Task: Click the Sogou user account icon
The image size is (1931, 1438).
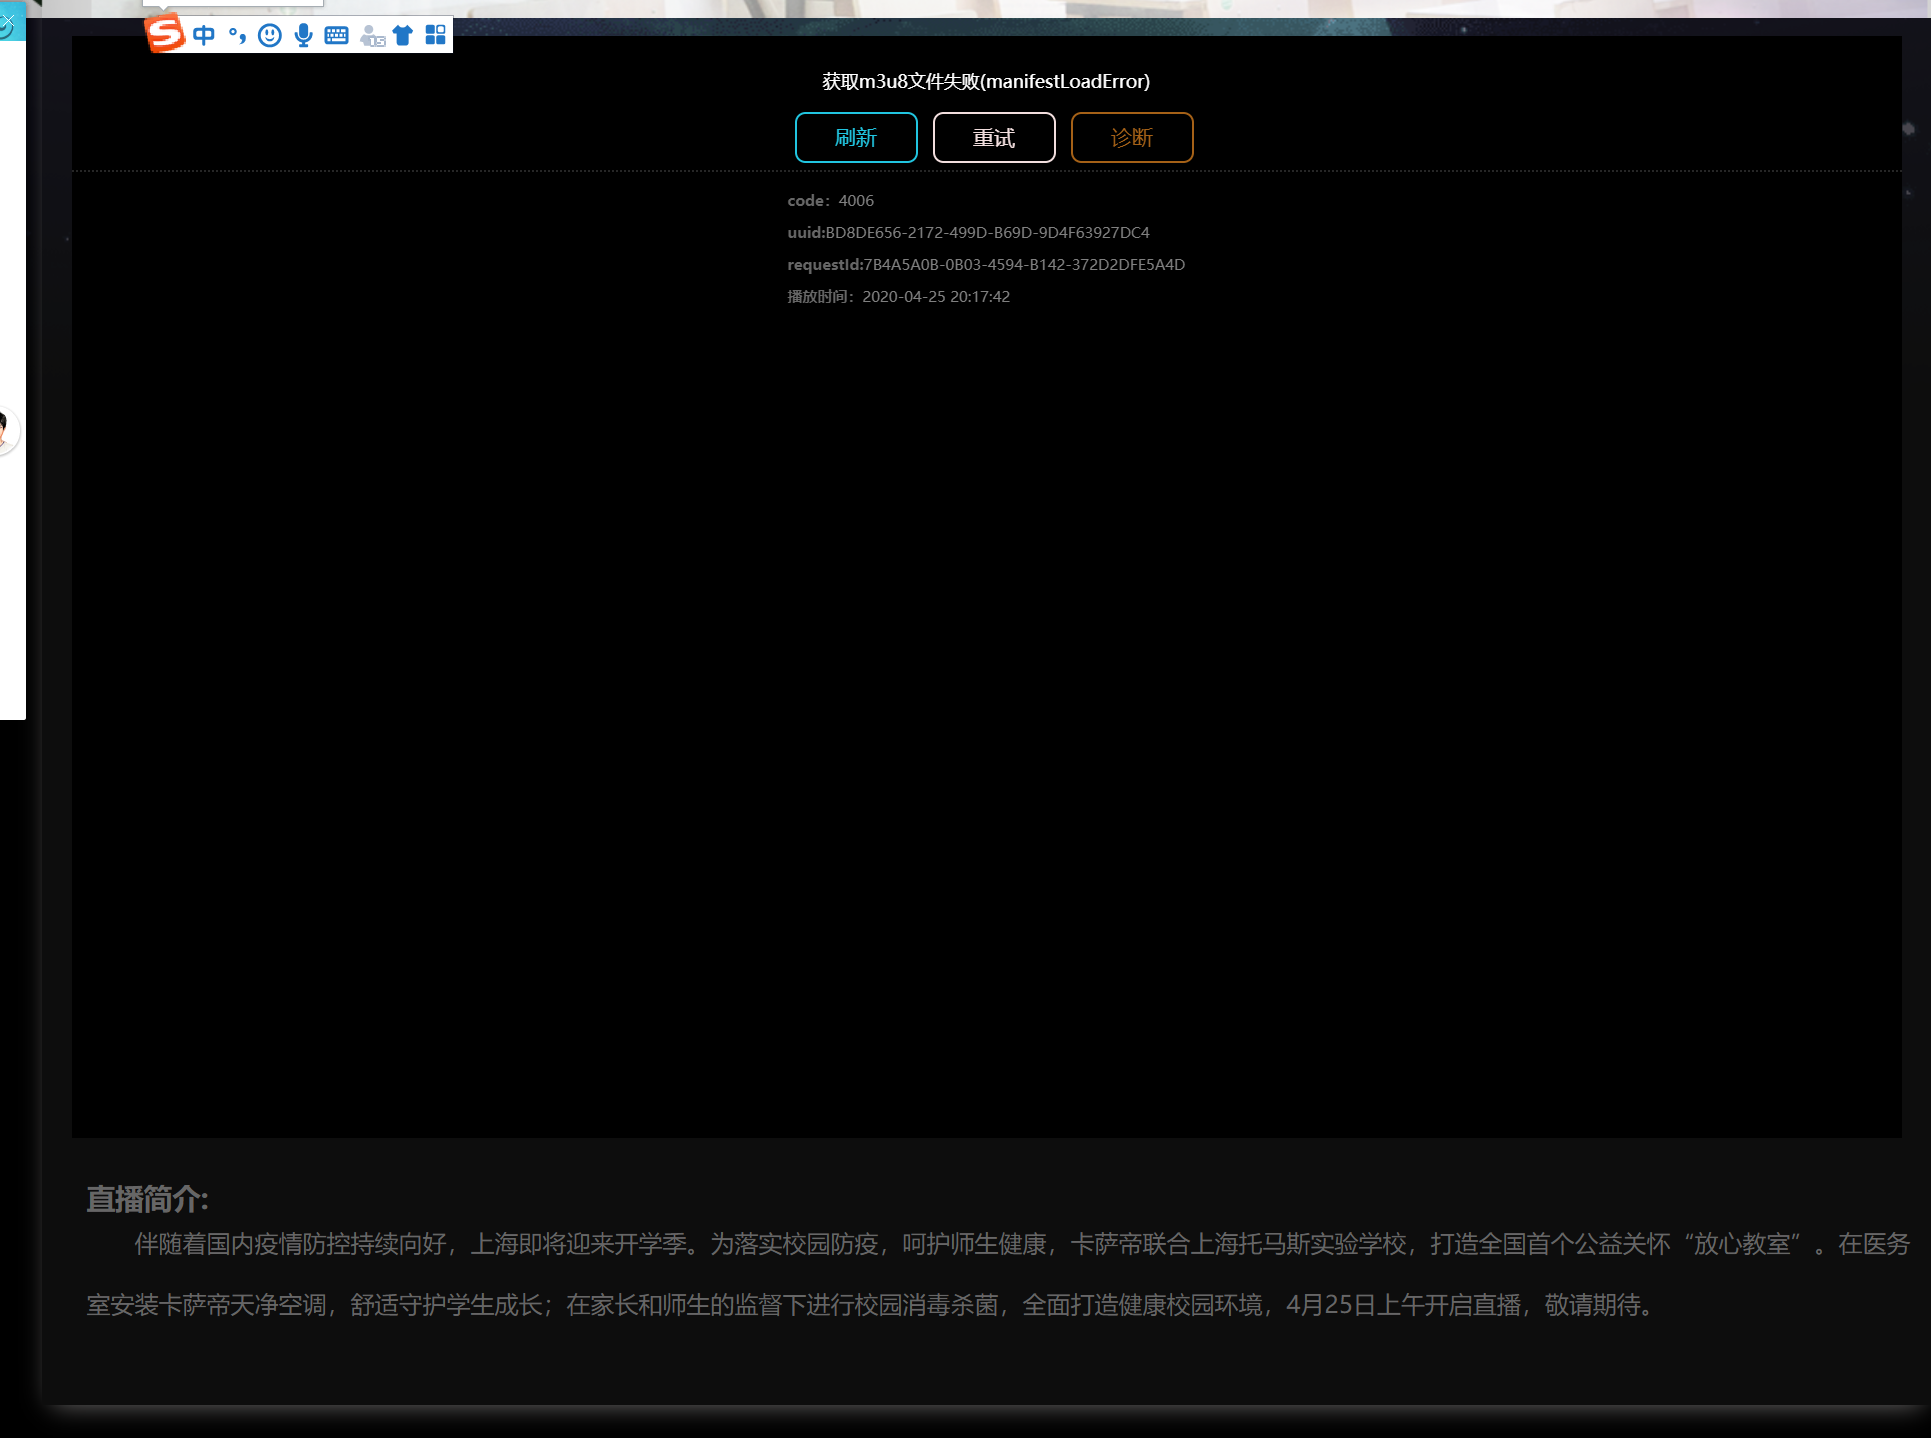Action: point(372,37)
